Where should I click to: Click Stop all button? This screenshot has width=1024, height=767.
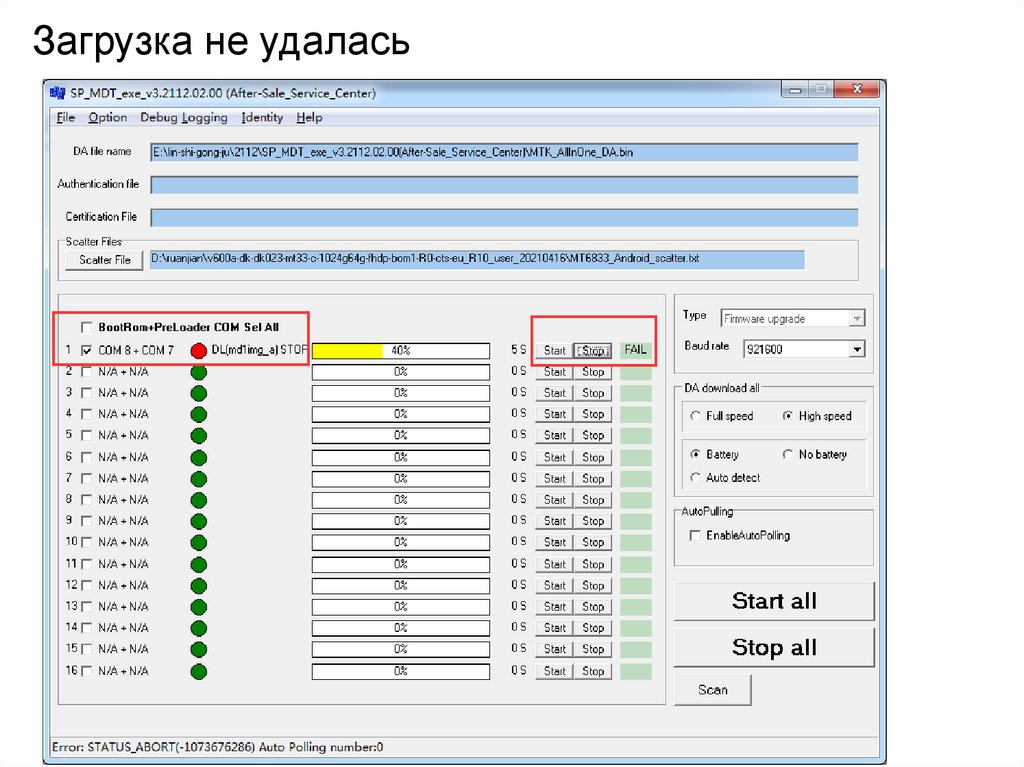774,647
